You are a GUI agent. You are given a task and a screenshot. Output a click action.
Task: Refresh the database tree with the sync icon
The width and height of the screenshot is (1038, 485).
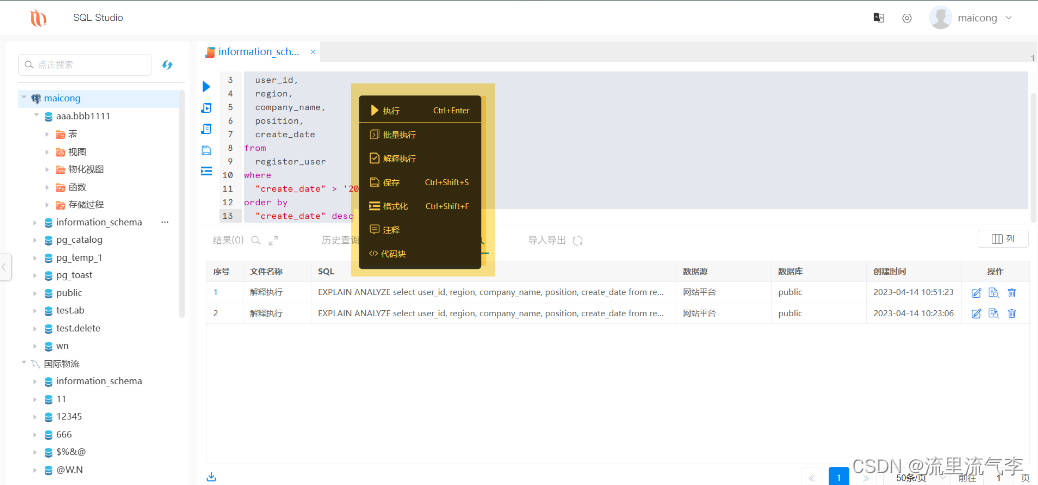click(x=167, y=65)
